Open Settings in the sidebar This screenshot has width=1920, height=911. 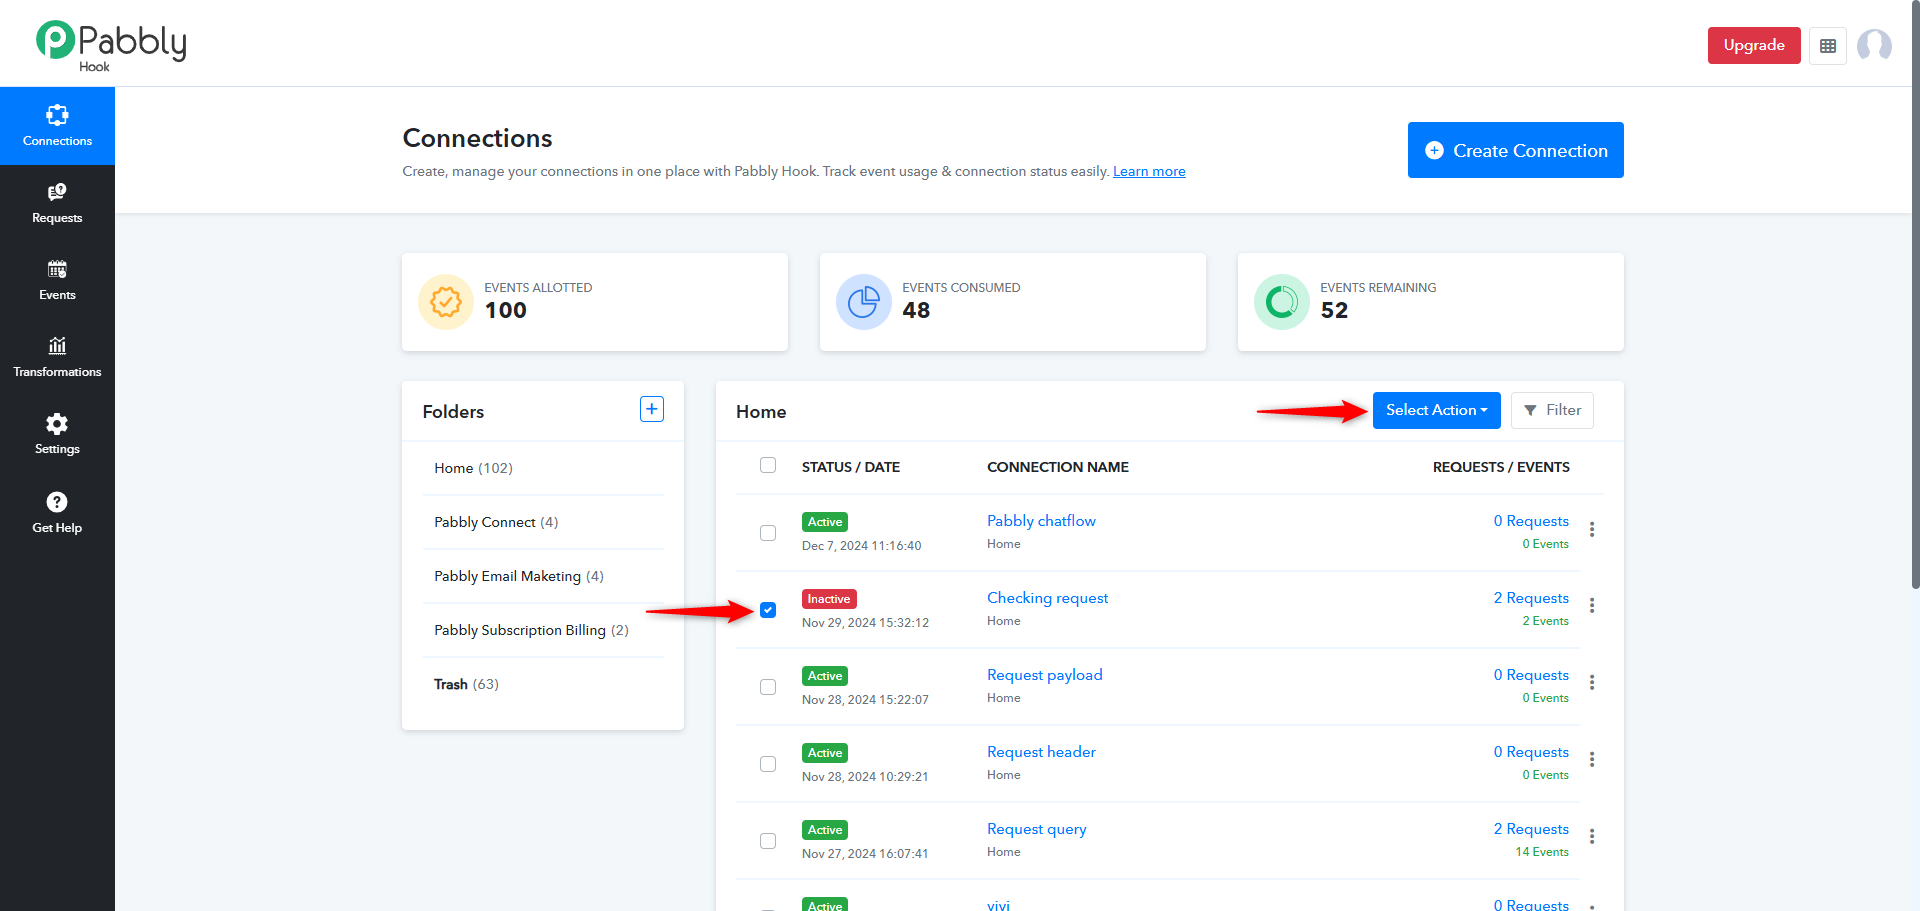coord(57,434)
